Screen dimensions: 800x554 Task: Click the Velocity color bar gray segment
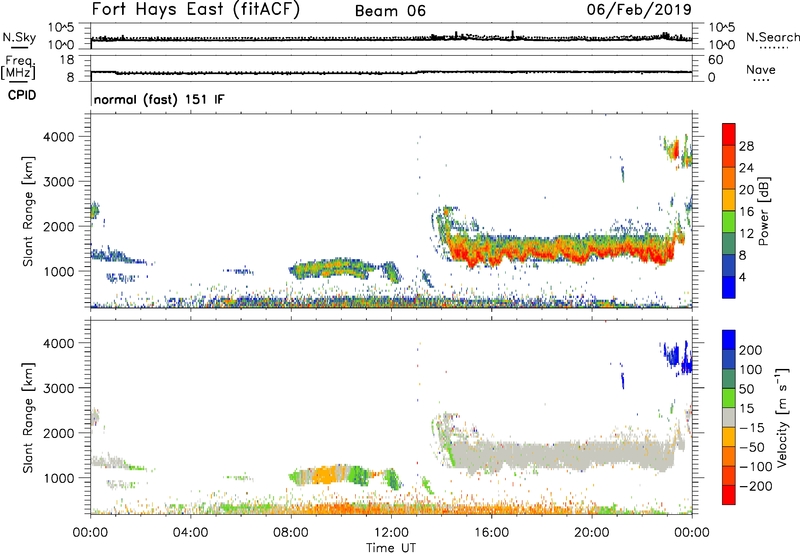pyautogui.click(x=729, y=417)
